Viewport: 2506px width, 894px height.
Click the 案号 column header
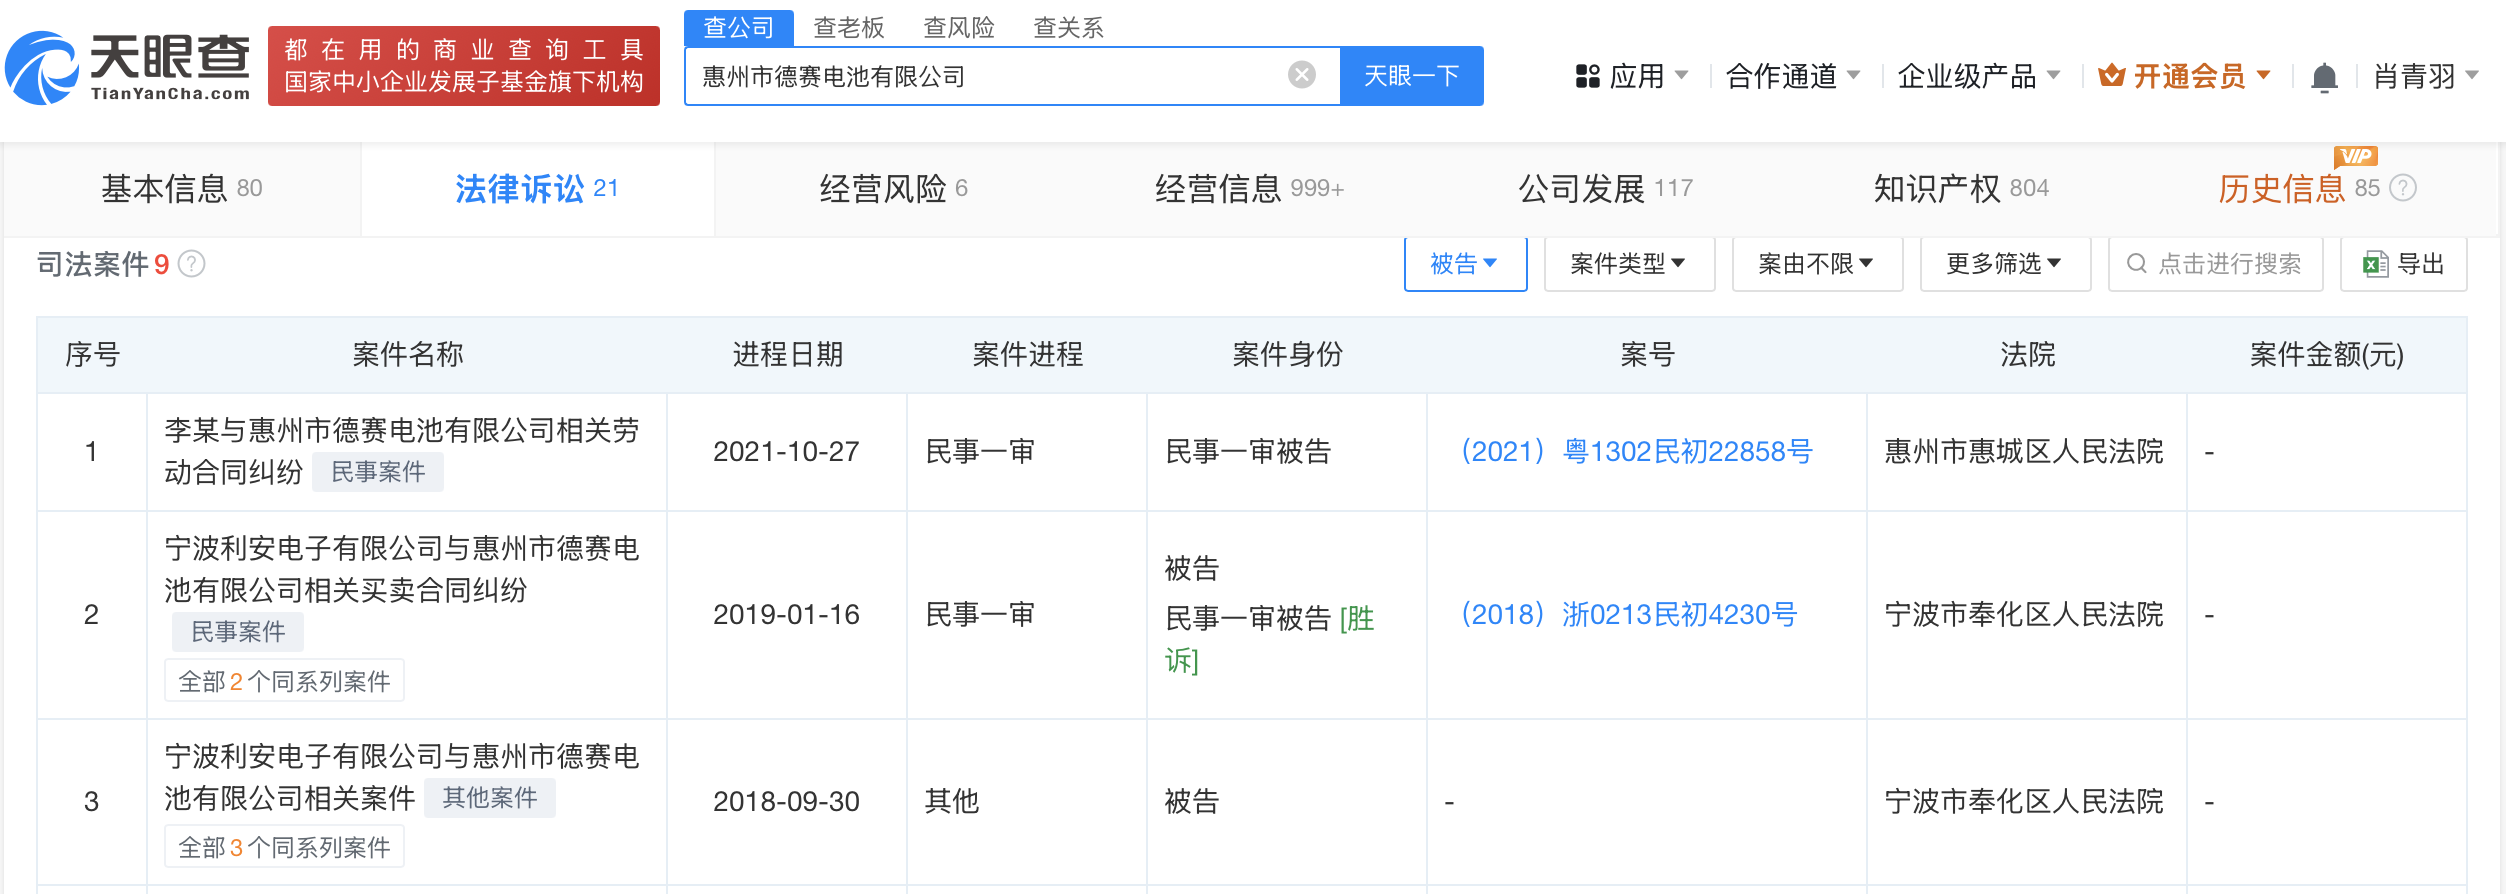(1647, 354)
